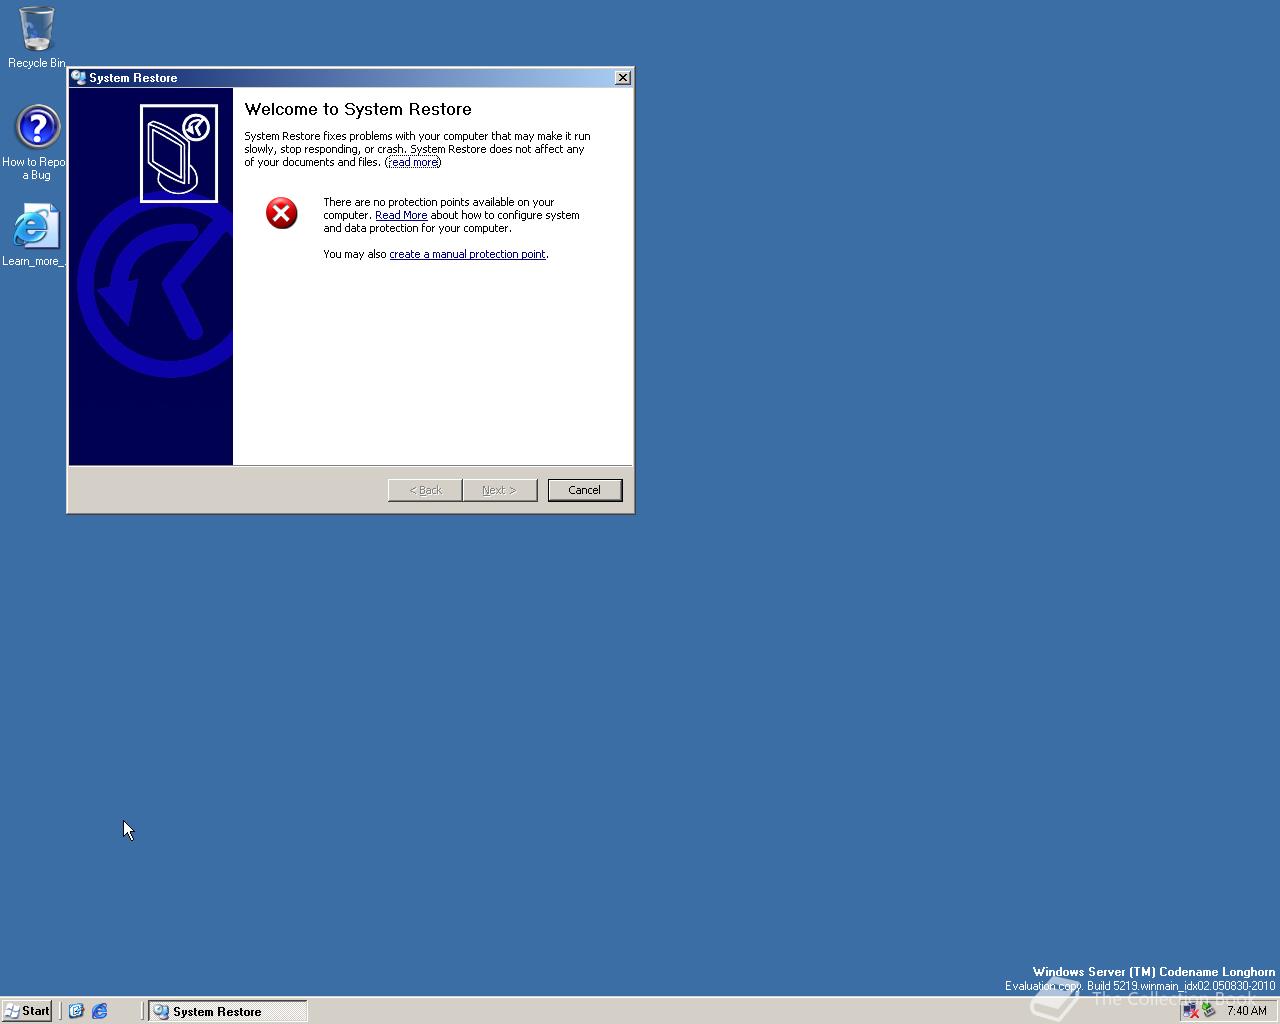
Task: Click the red error X icon
Action: pos(282,212)
